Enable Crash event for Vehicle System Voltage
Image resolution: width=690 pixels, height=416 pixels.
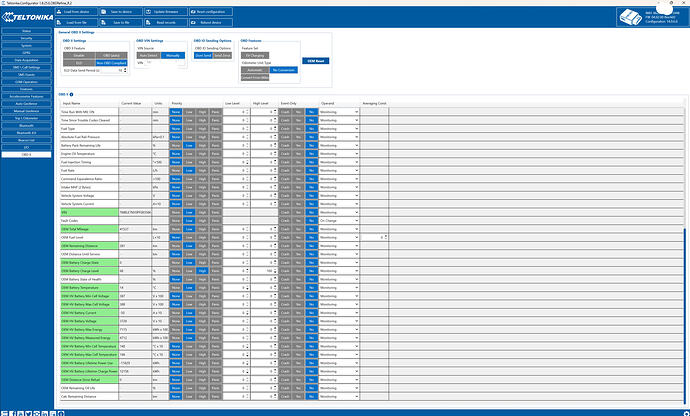pos(285,195)
